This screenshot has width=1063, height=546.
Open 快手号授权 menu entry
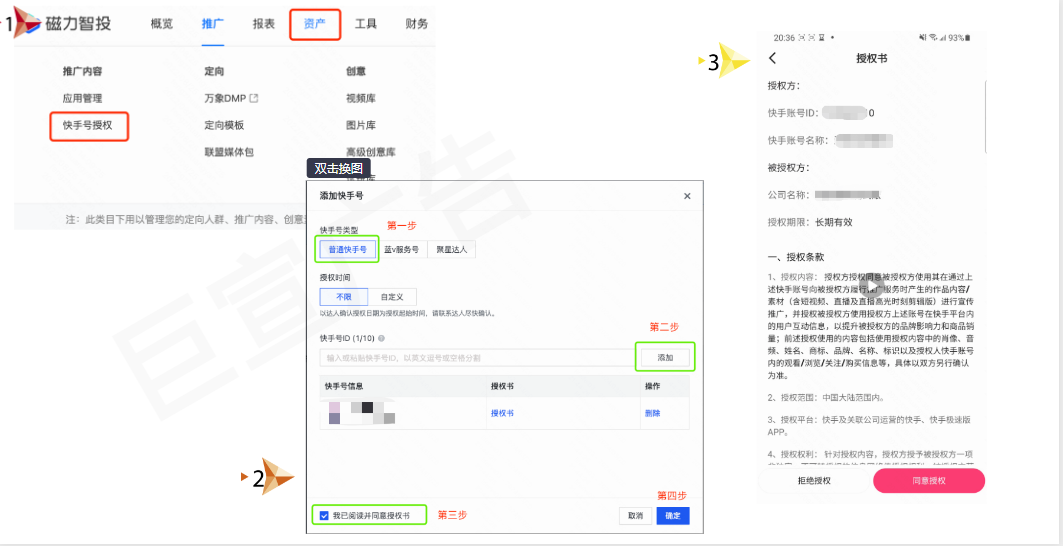point(89,126)
